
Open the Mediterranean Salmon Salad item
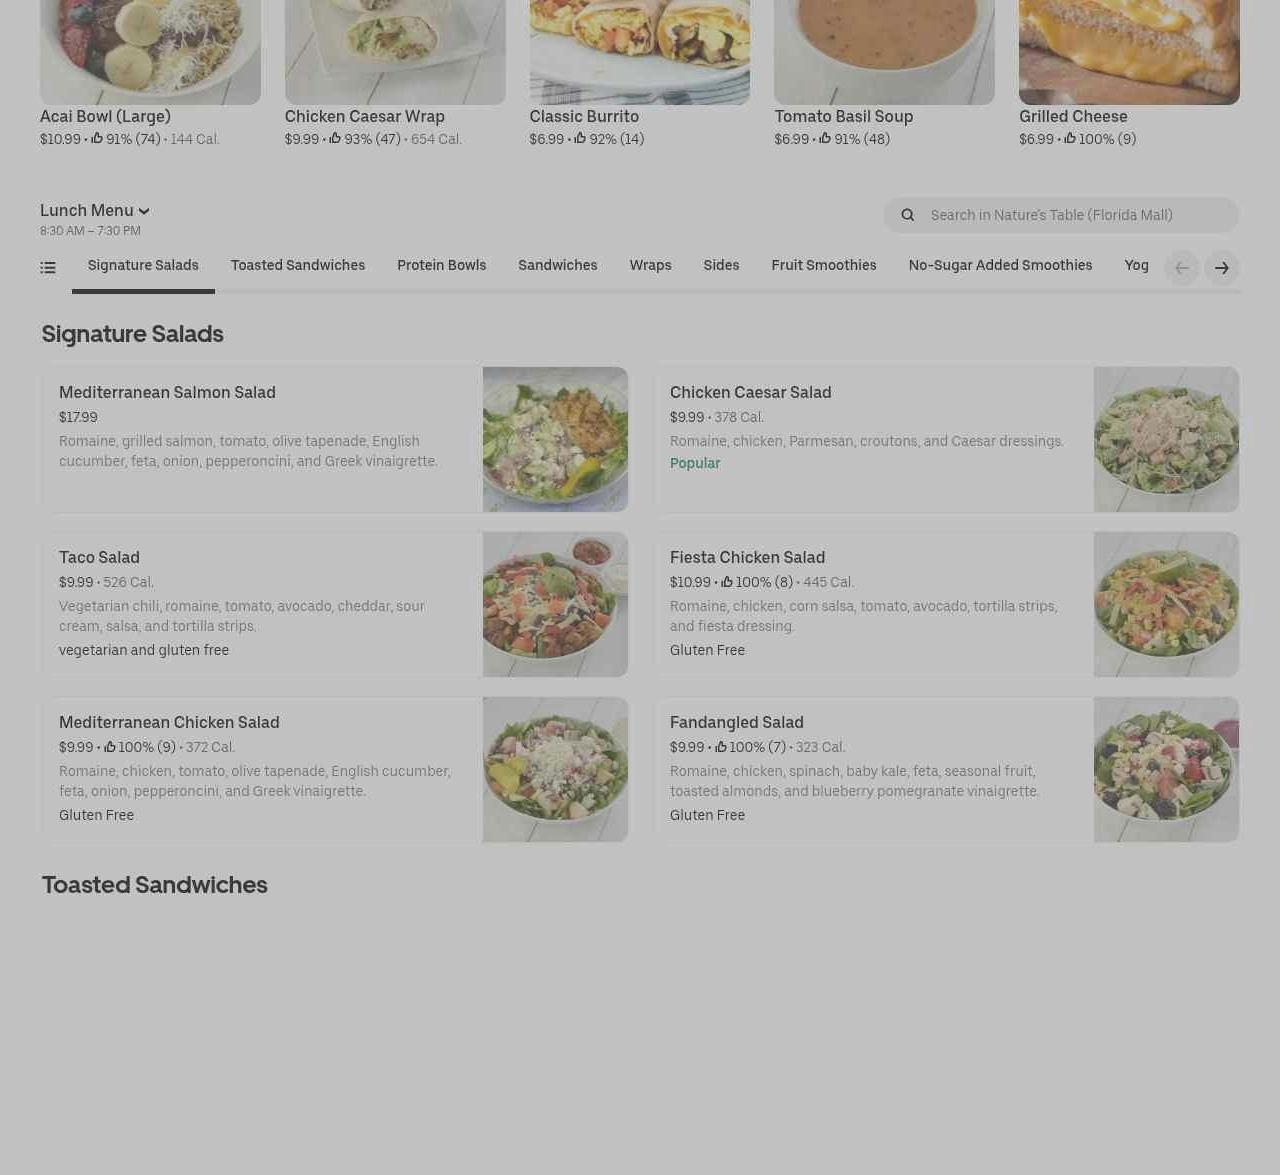pos(334,439)
